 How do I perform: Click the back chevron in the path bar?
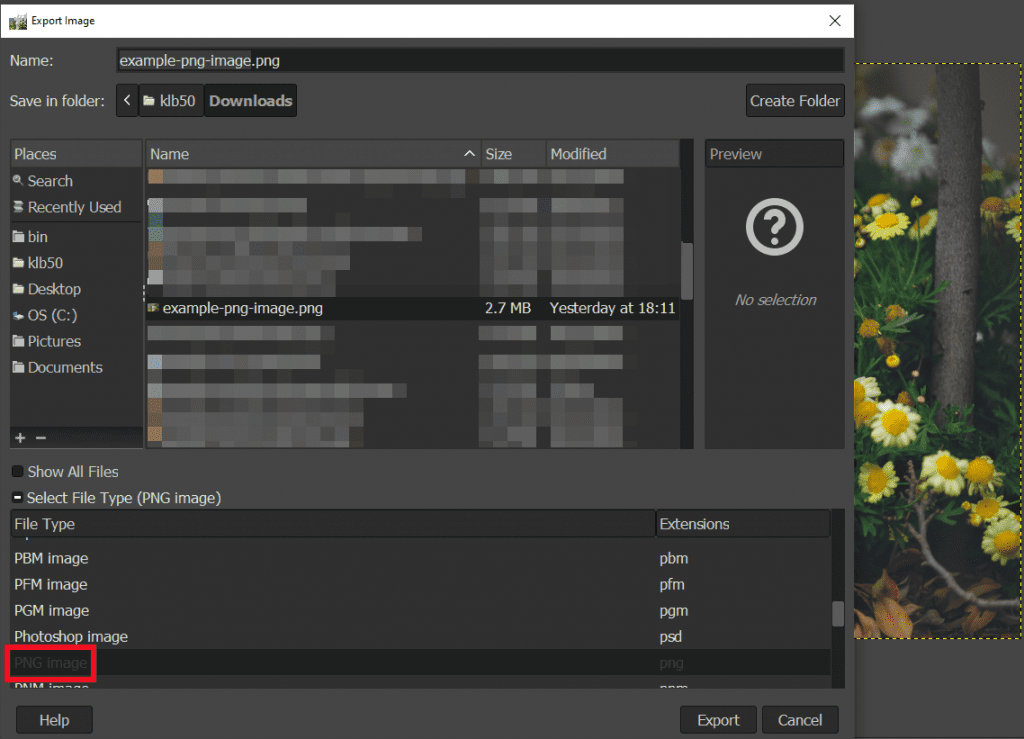click(x=126, y=100)
